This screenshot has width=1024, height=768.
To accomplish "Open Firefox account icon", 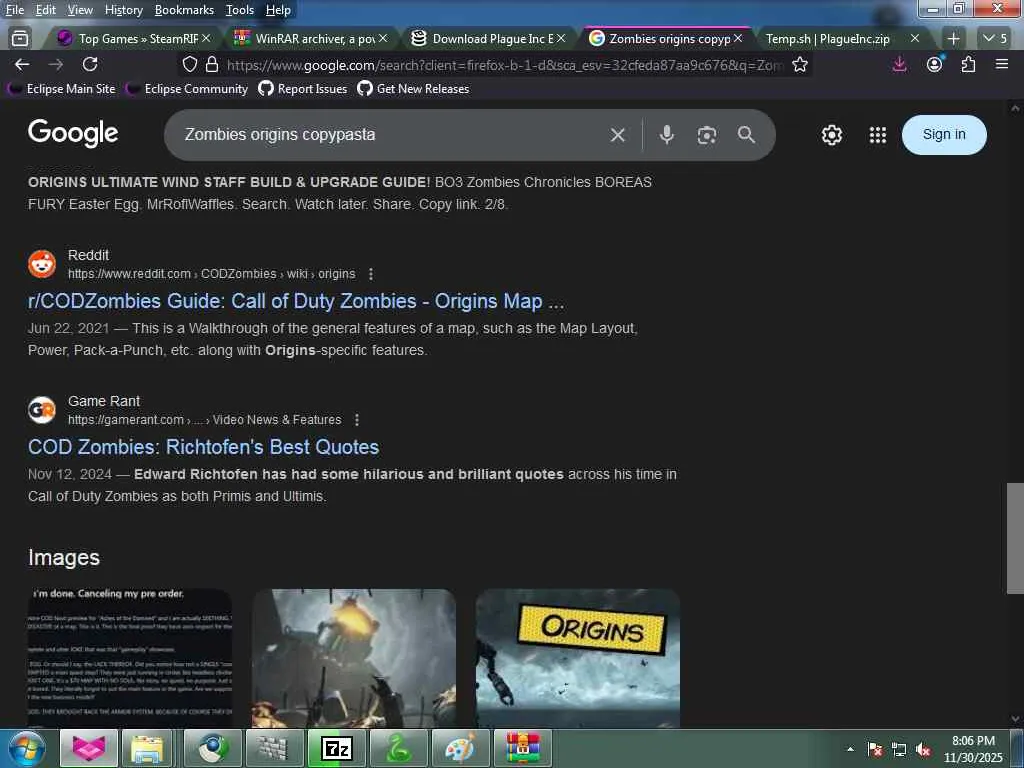I will (935, 64).
